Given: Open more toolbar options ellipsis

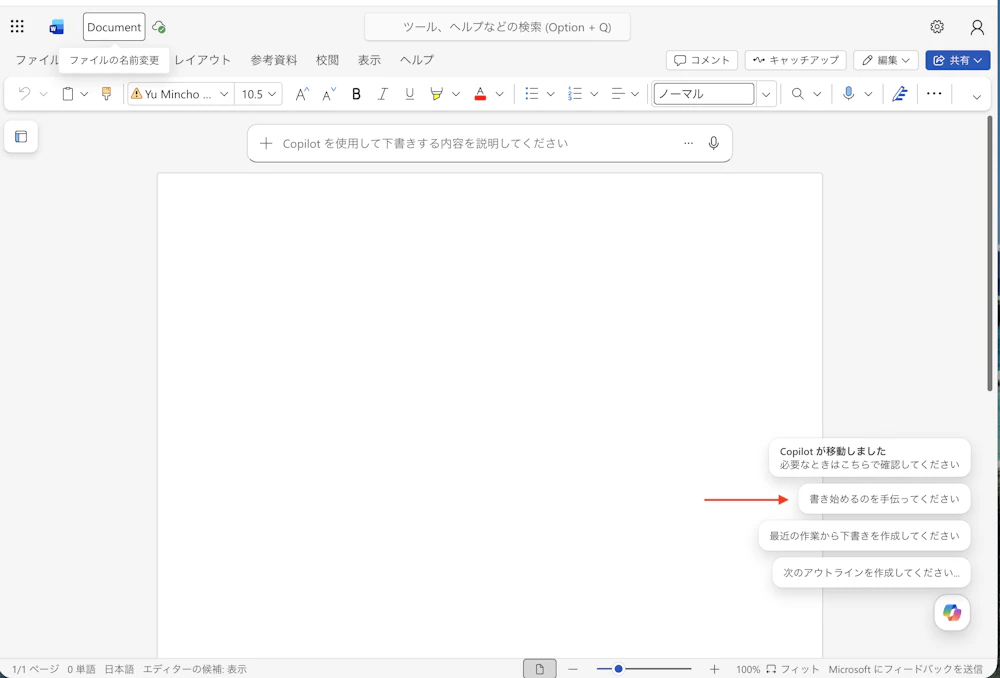Looking at the screenshot, I should pos(934,94).
